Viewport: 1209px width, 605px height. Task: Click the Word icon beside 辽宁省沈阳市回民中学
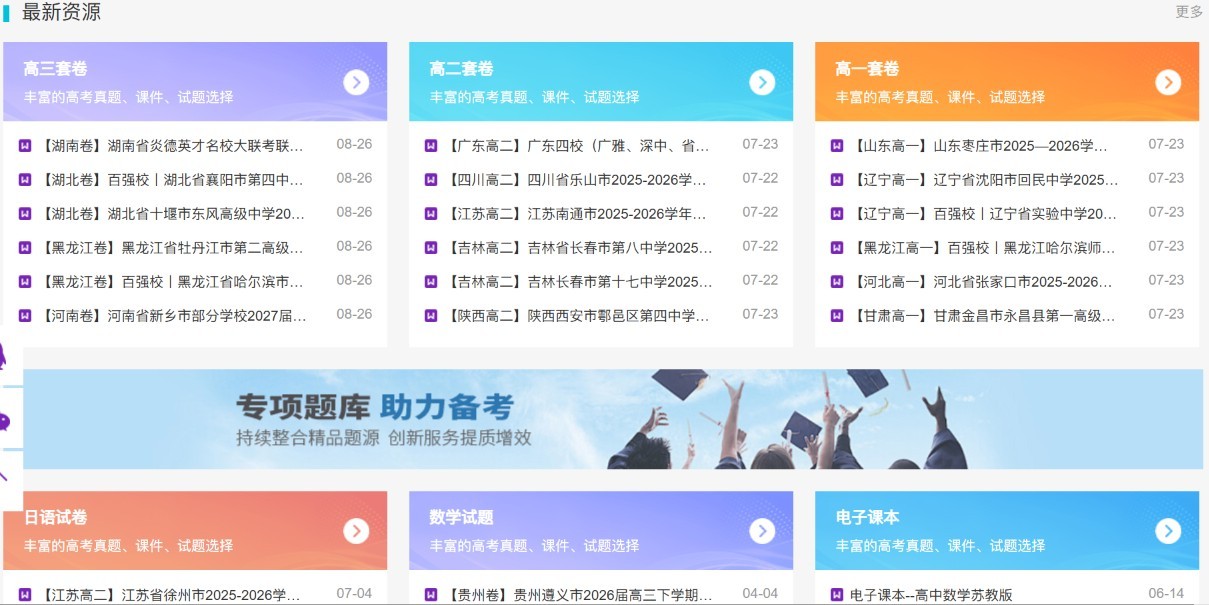click(x=837, y=180)
